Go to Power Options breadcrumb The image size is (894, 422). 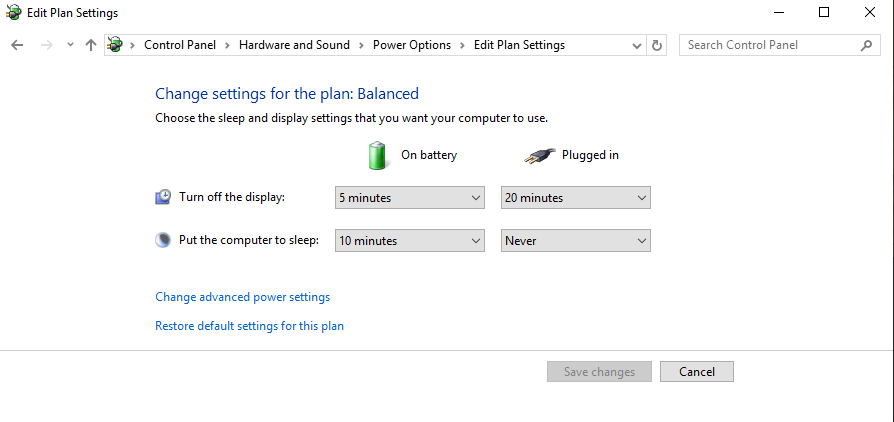(412, 45)
